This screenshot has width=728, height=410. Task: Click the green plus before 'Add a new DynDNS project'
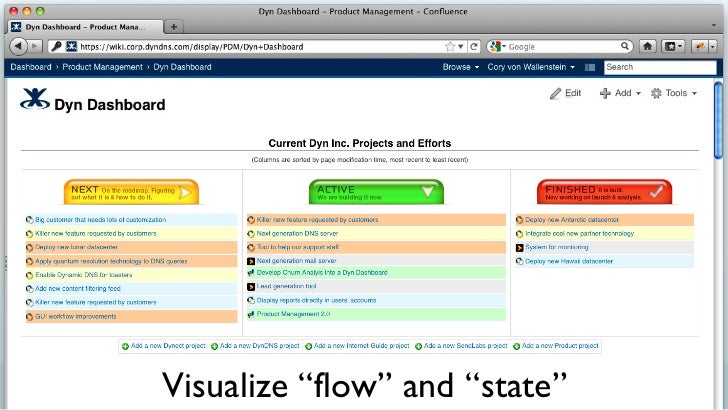tap(214, 346)
